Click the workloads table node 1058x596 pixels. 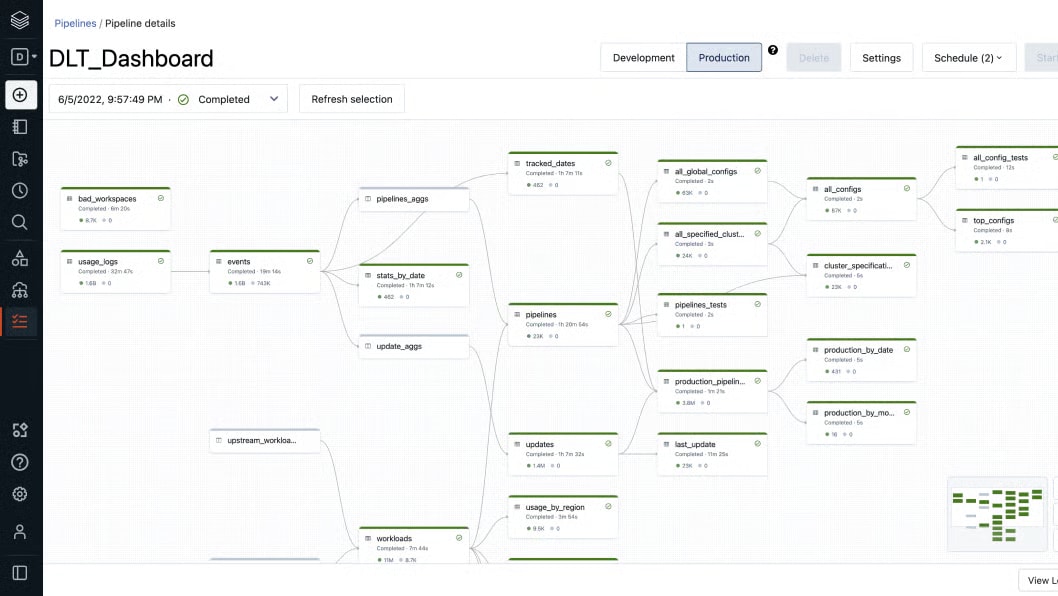tap(414, 545)
